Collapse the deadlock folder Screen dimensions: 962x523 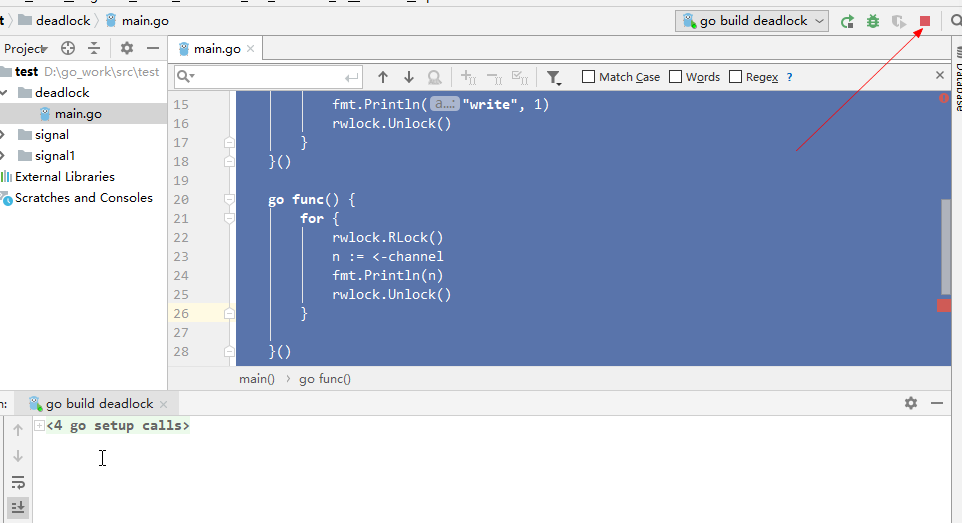tap(4, 93)
